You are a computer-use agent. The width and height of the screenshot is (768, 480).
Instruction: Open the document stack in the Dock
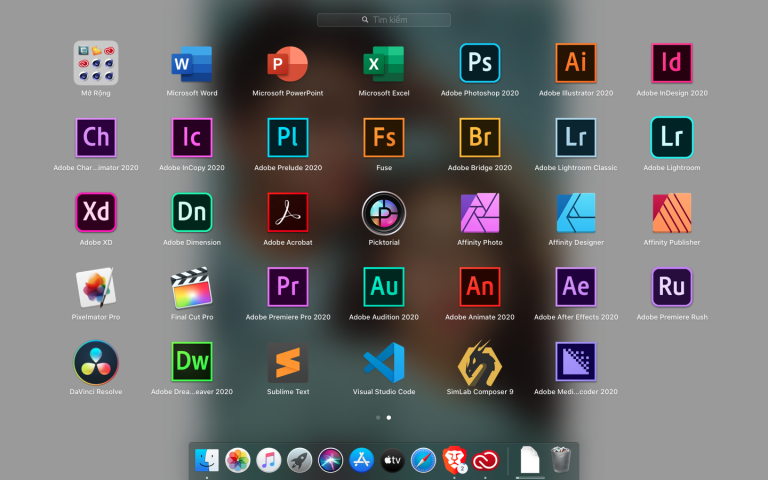click(x=530, y=460)
